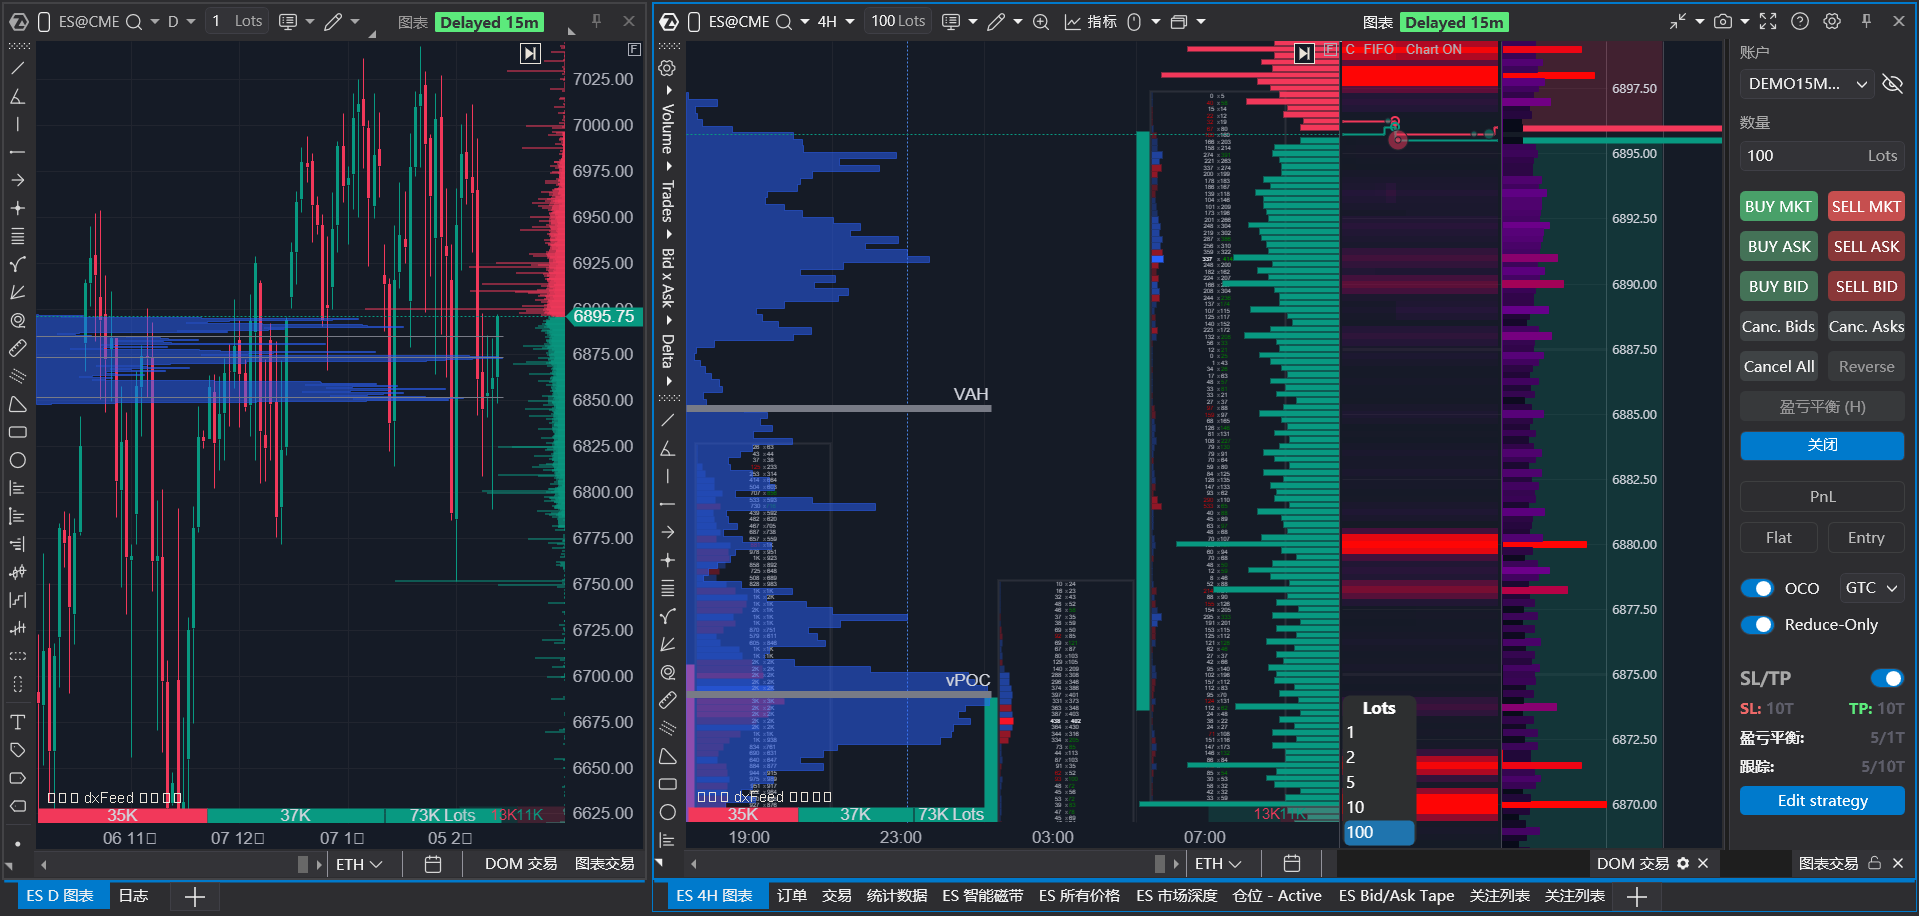The width and height of the screenshot is (1919, 916).
Task: Open the GTC time-in-force dropdown
Action: [x=1871, y=588]
